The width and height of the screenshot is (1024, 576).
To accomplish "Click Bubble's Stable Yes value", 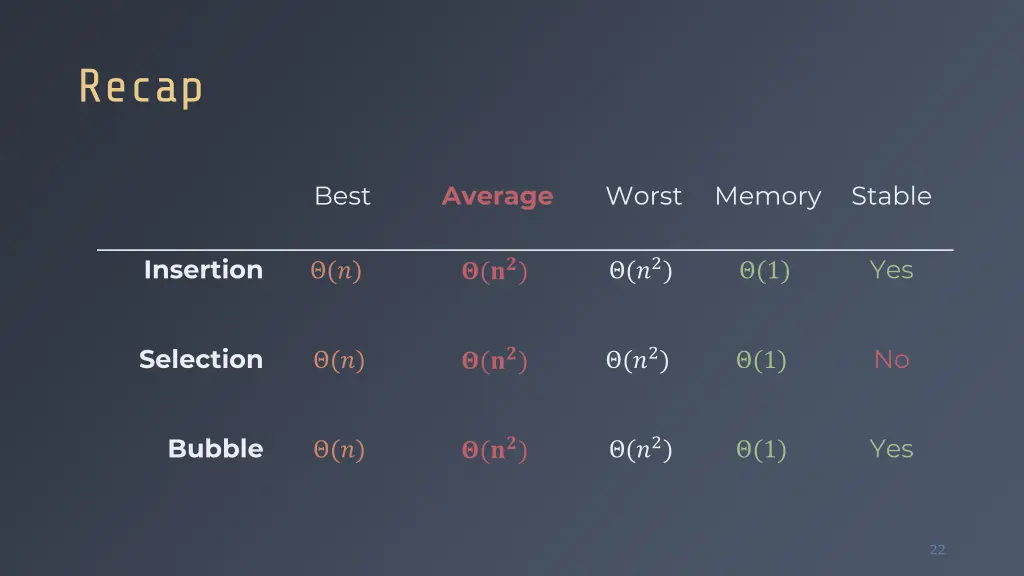I will click(891, 449).
